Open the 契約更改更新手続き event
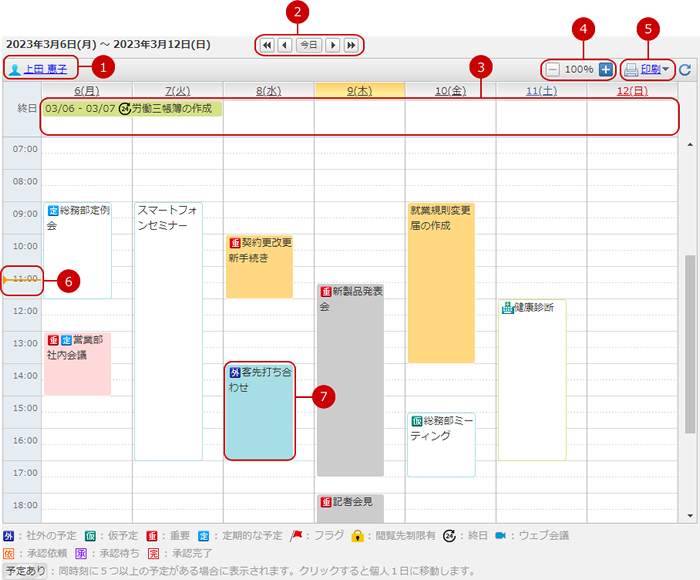The image size is (700, 580). [x=259, y=267]
